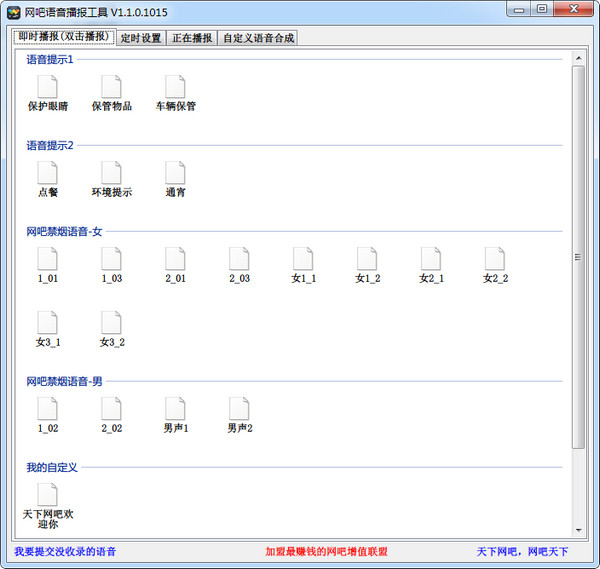Click the 网吧禁烟语音-女 group header
Screen dimensions: 600x569
(x=64, y=232)
